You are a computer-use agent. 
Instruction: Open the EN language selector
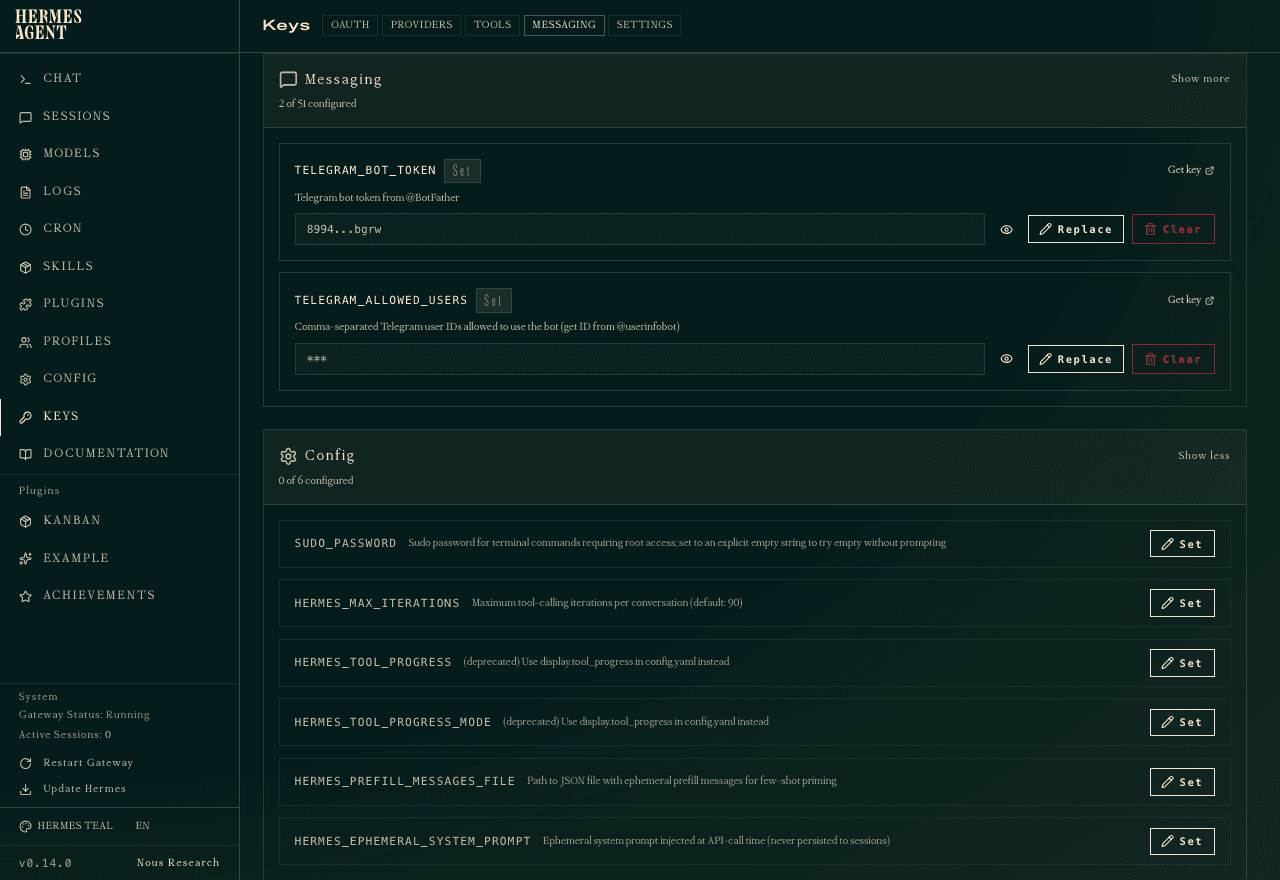[x=143, y=826]
